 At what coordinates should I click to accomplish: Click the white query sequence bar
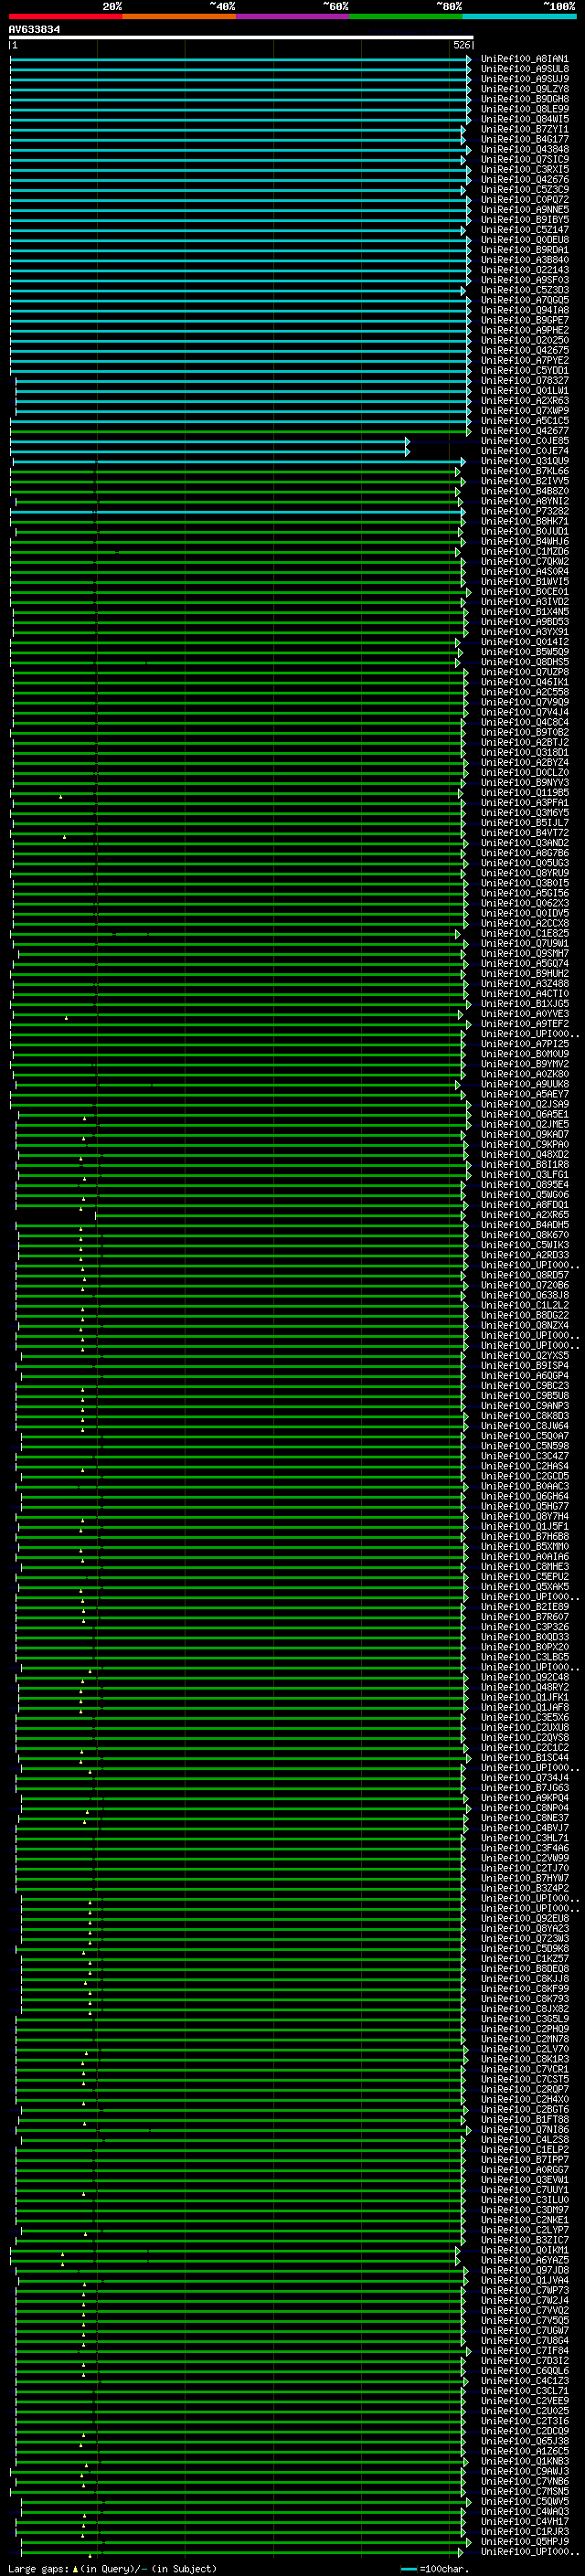click(241, 37)
